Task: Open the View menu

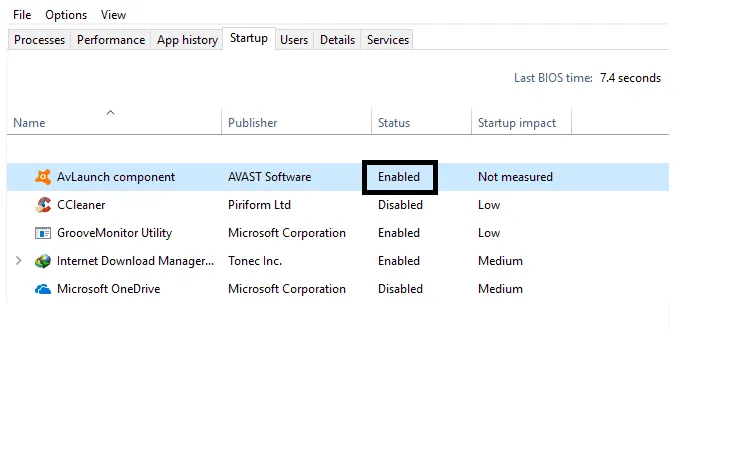Action: [113, 15]
